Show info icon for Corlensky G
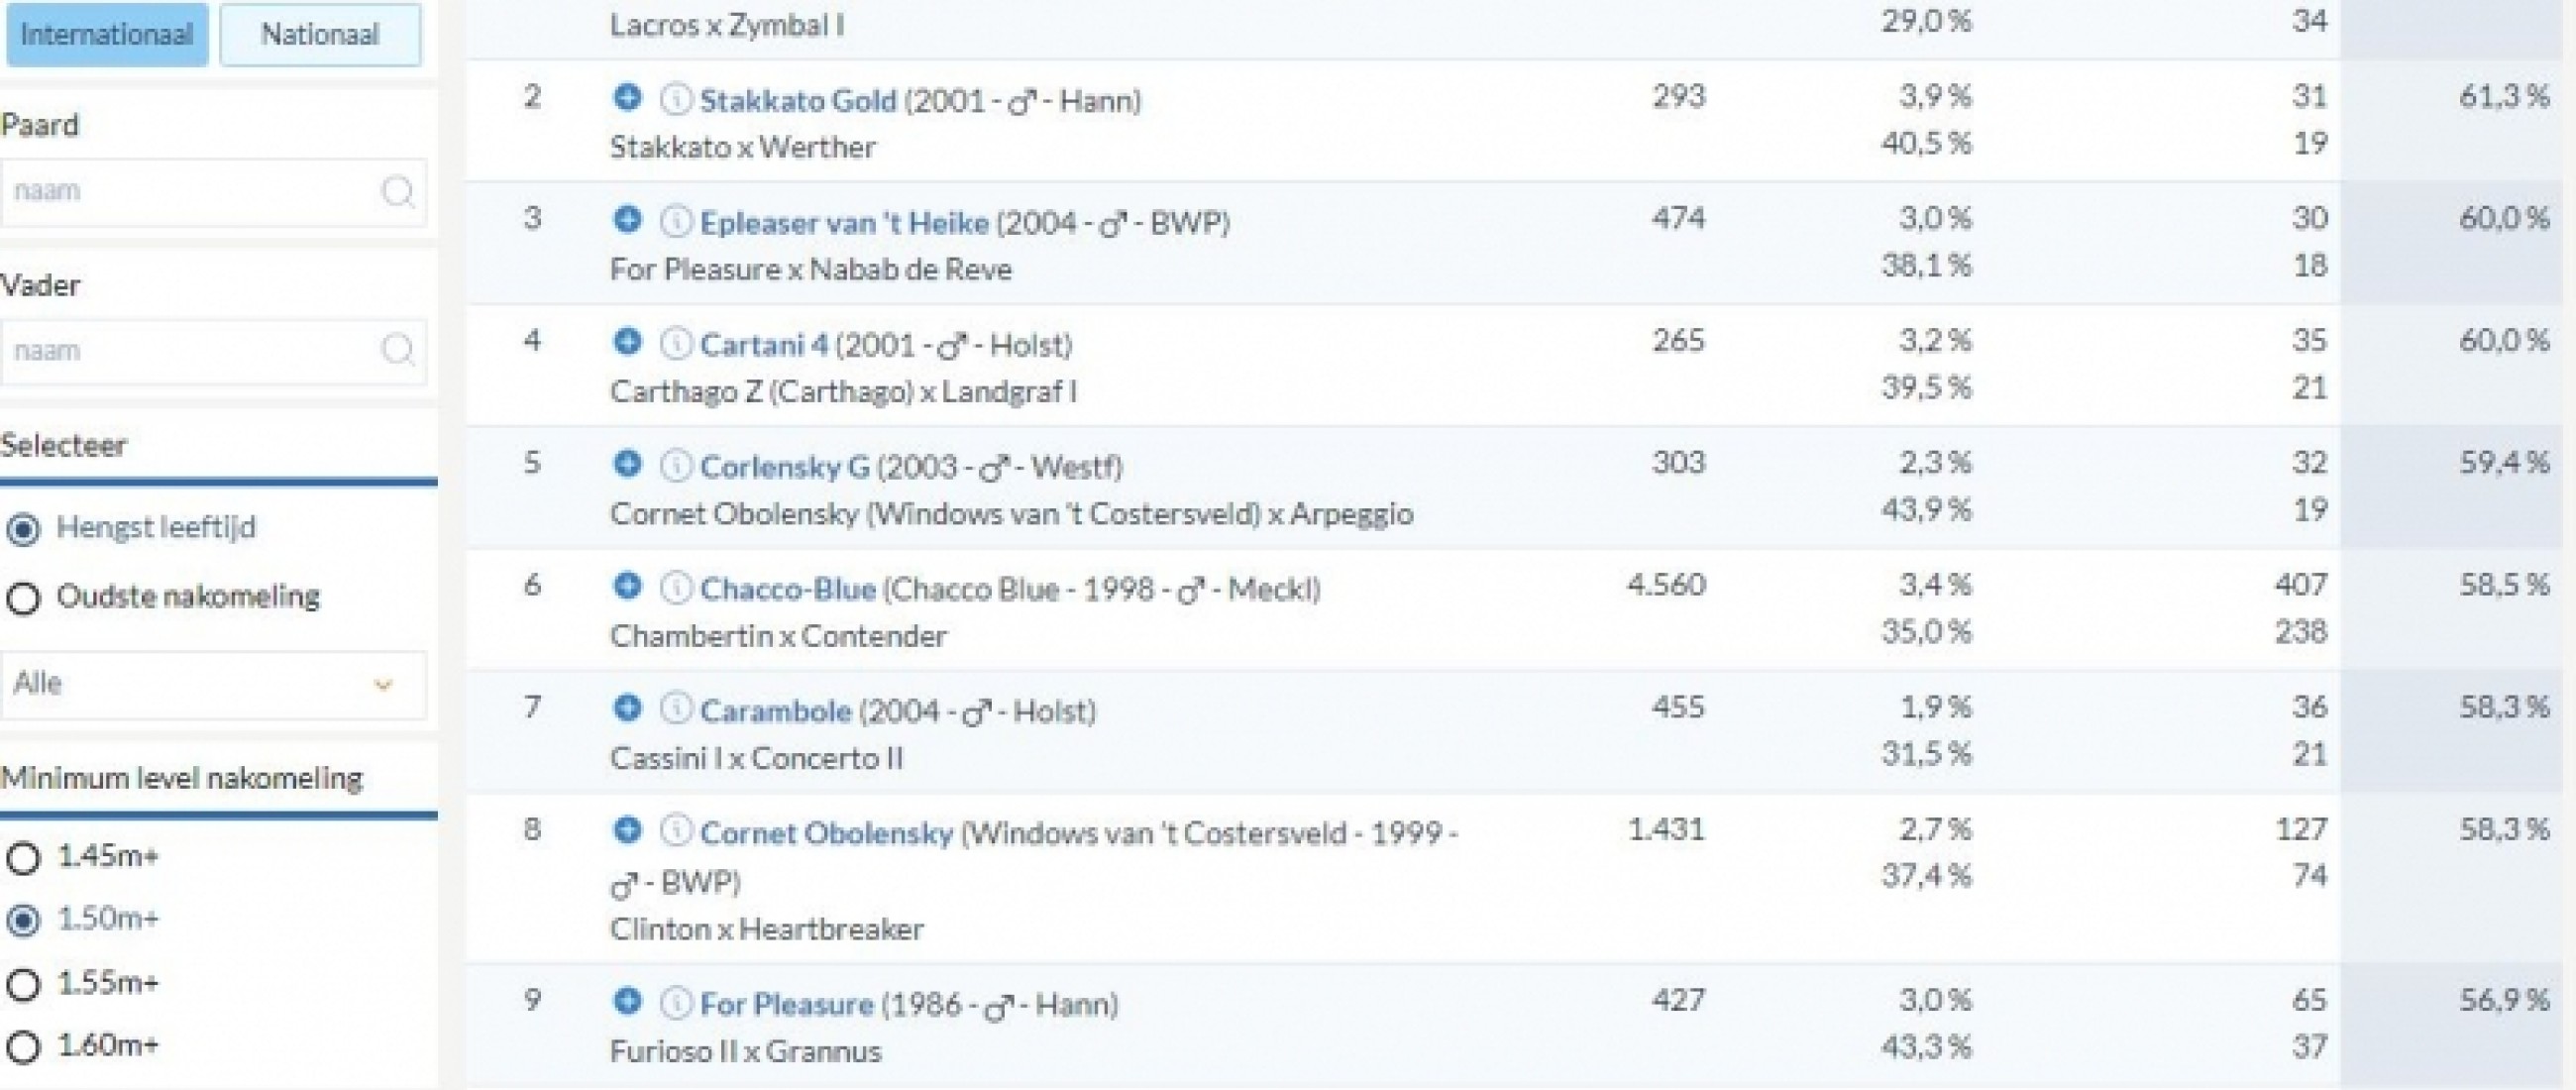This screenshot has width=2576, height=1090. coord(676,465)
